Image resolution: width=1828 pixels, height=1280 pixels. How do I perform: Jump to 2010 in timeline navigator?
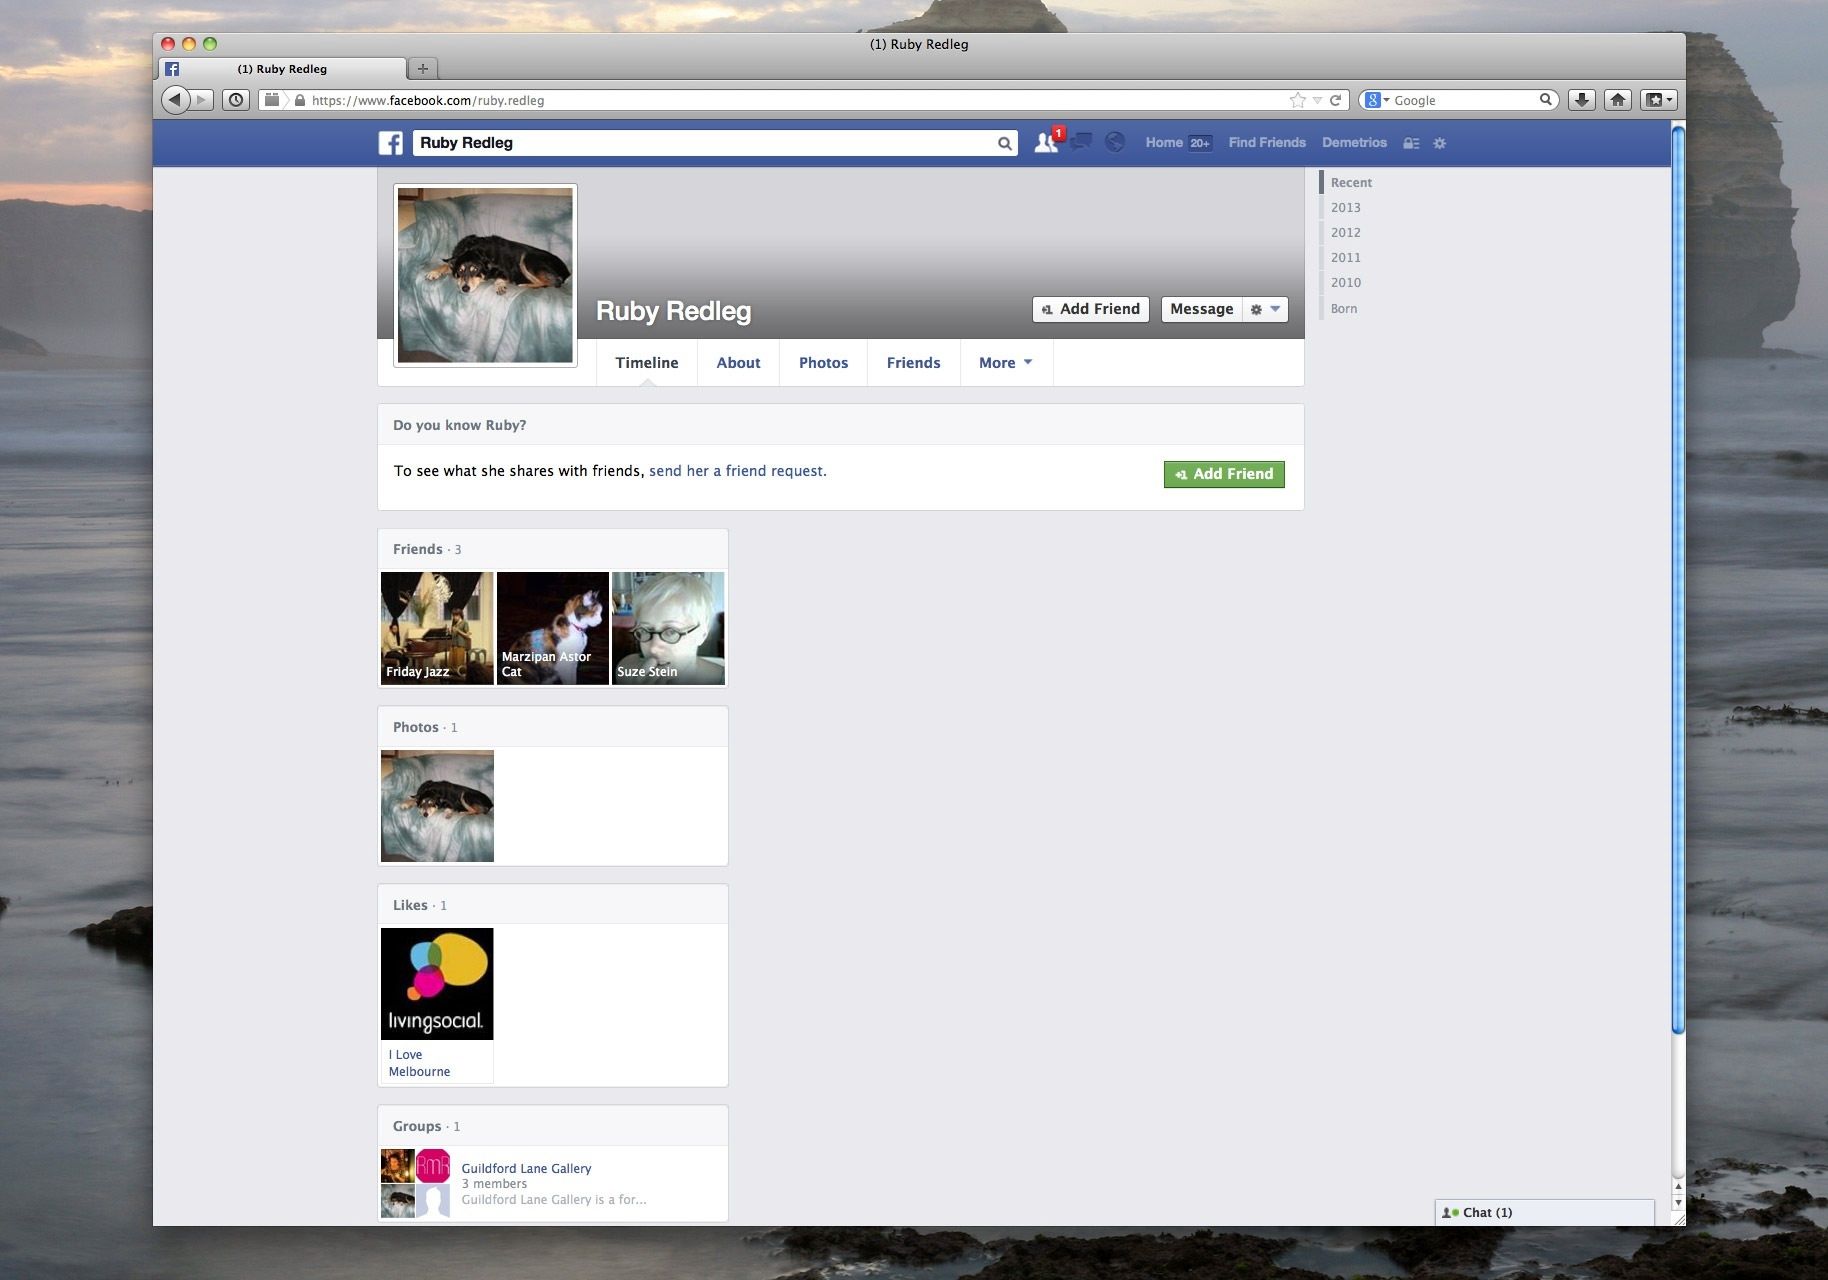click(1345, 282)
